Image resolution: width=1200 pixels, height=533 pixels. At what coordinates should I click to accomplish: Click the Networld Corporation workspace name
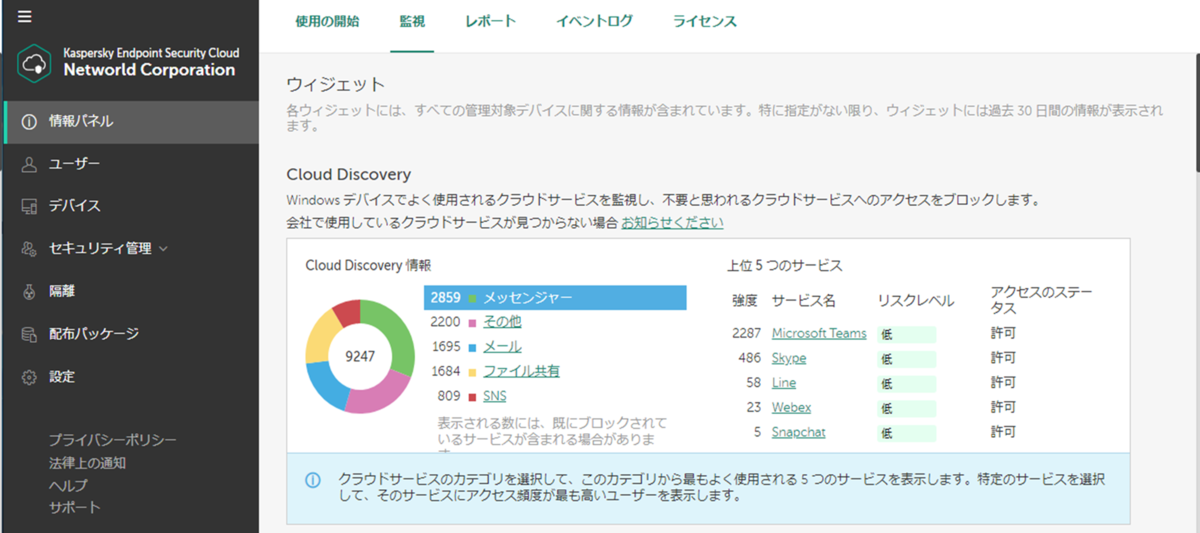click(149, 70)
